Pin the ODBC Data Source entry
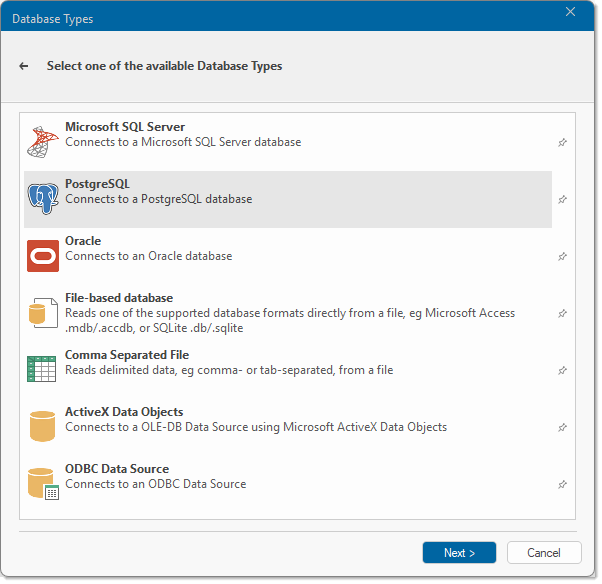 tap(562, 485)
